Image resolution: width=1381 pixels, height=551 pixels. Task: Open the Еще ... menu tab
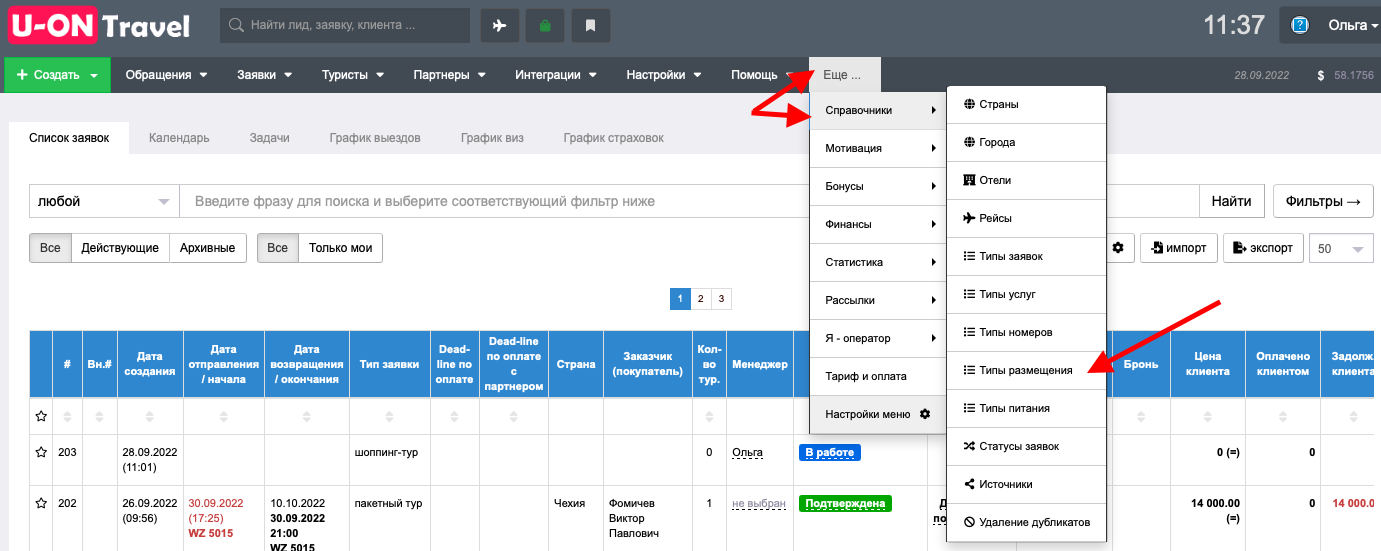845,75
